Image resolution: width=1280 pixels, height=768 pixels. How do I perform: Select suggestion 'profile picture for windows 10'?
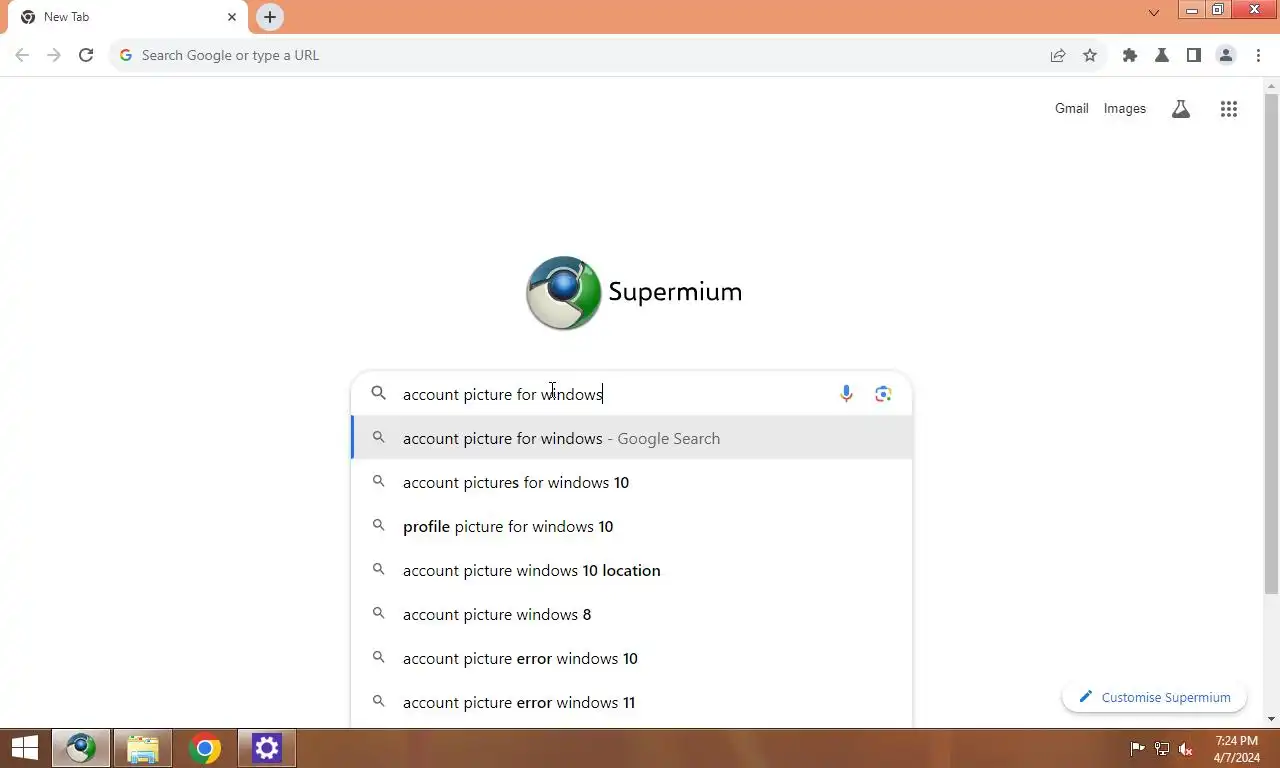click(631, 526)
